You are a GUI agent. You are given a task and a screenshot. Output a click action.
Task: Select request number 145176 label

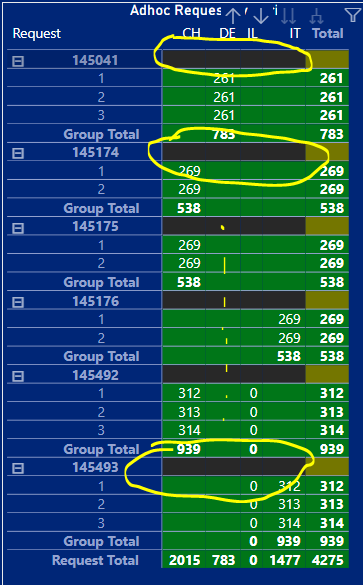(x=96, y=301)
